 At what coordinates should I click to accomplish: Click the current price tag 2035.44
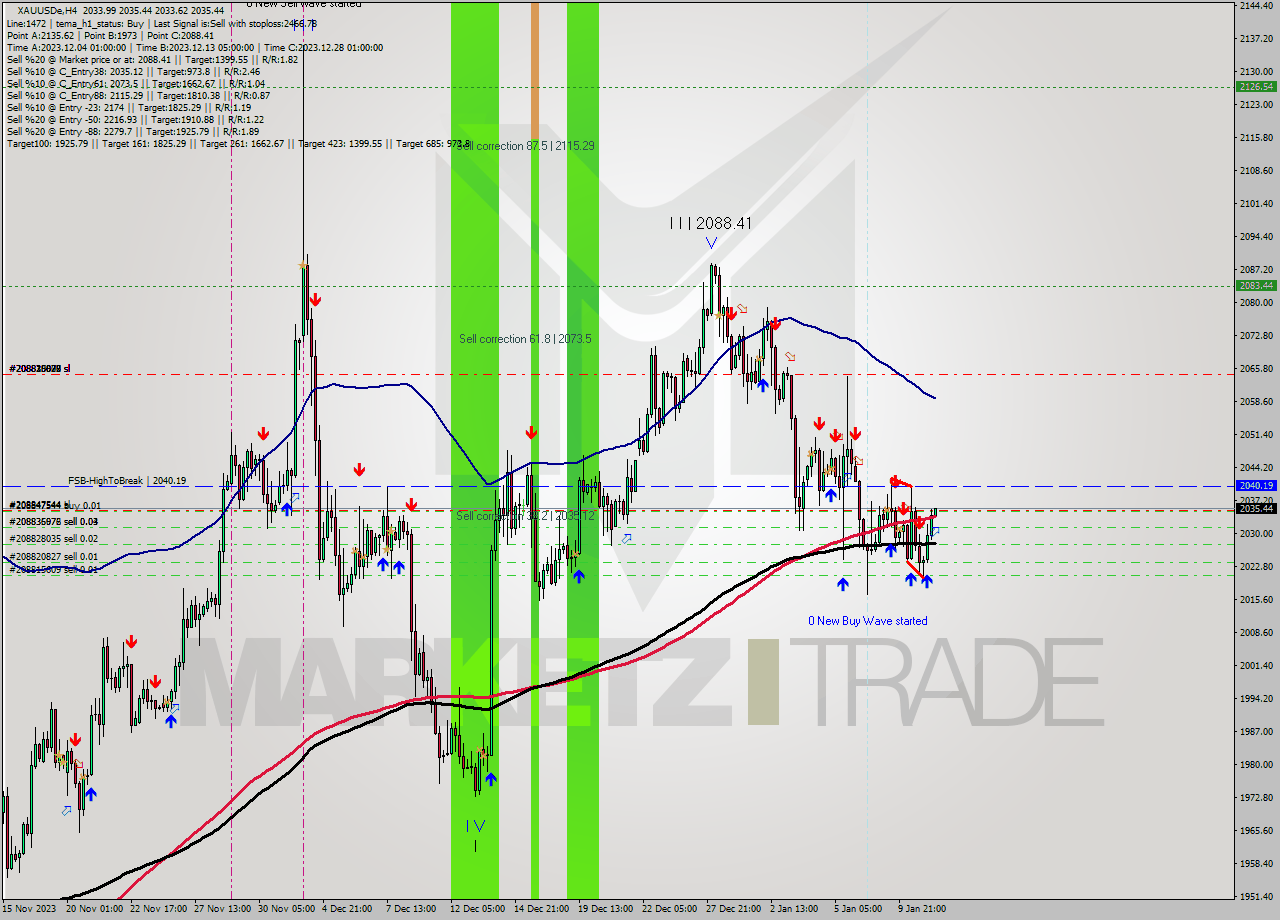click(1256, 508)
